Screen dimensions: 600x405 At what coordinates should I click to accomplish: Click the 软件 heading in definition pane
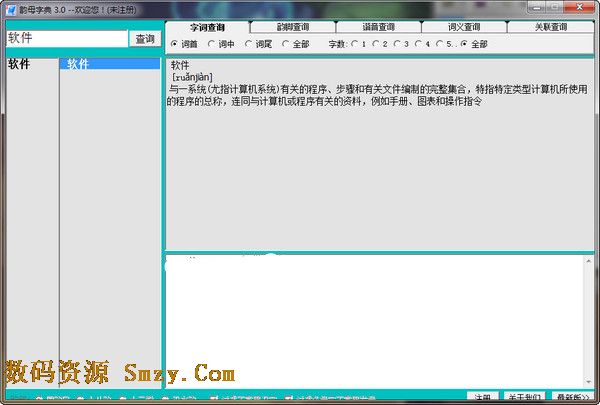180,65
